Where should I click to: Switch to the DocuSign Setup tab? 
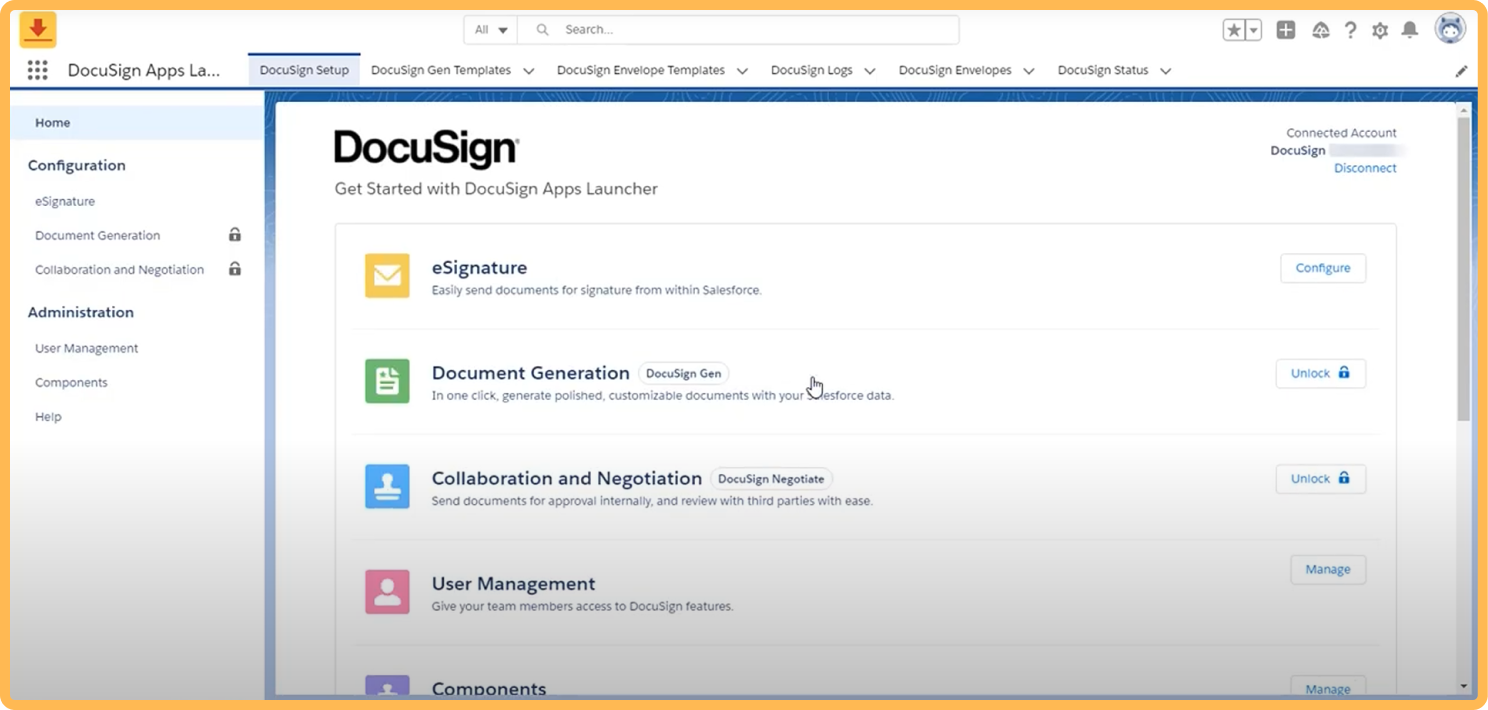click(x=304, y=70)
